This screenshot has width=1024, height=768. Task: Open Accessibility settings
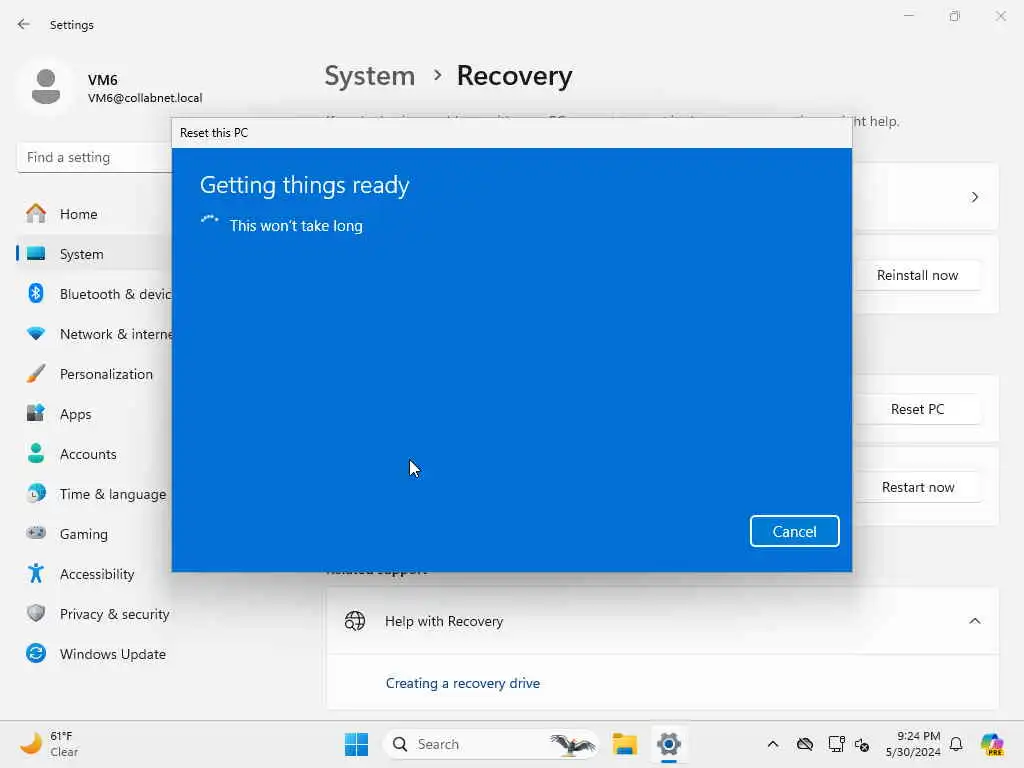coord(95,574)
